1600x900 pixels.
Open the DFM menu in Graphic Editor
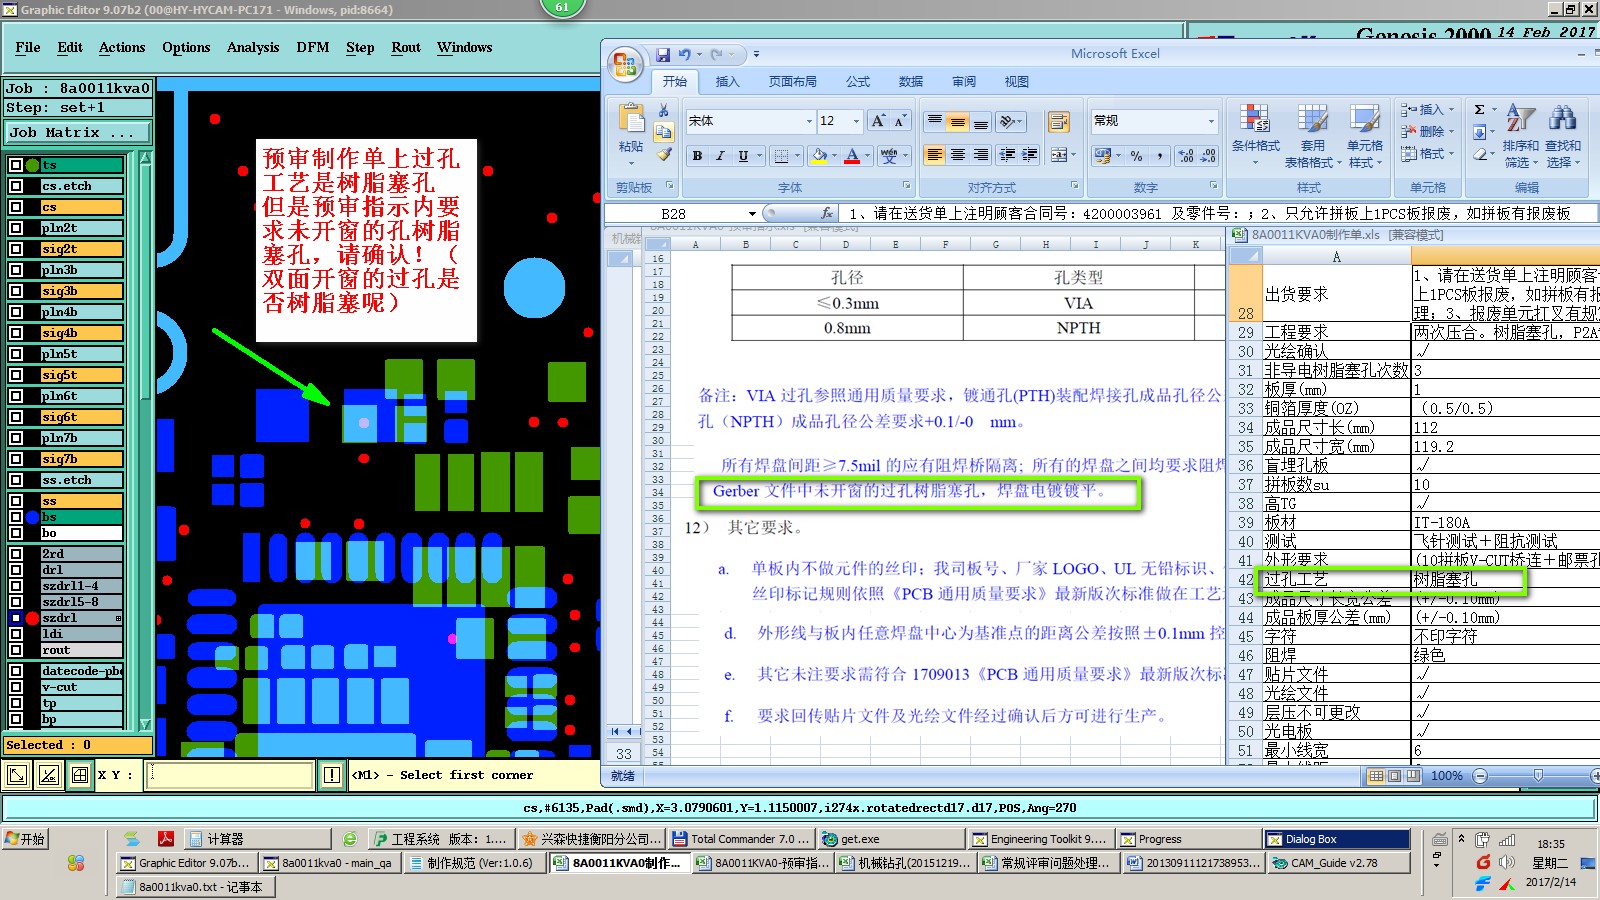[x=313, y=47]
